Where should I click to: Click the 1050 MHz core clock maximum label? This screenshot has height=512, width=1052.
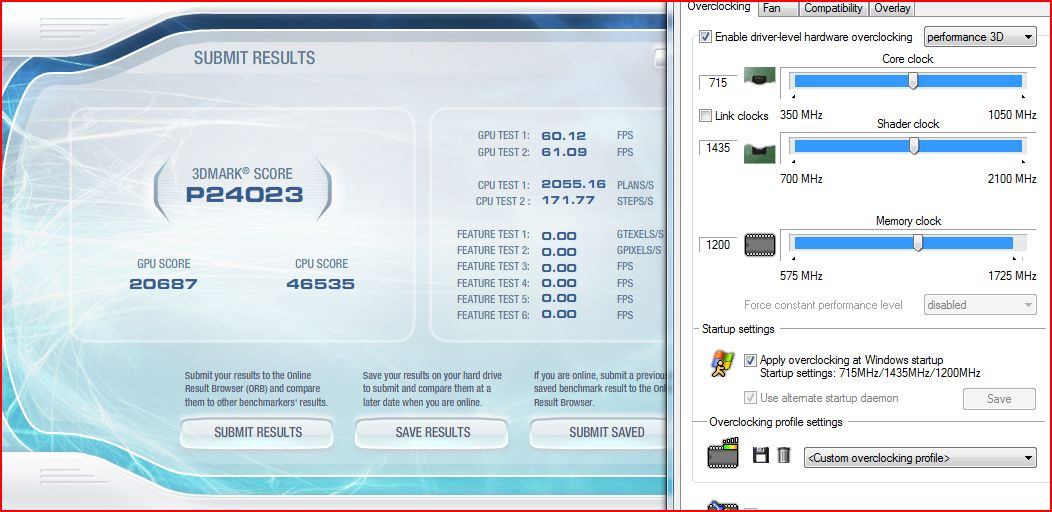pos(1012,115)
